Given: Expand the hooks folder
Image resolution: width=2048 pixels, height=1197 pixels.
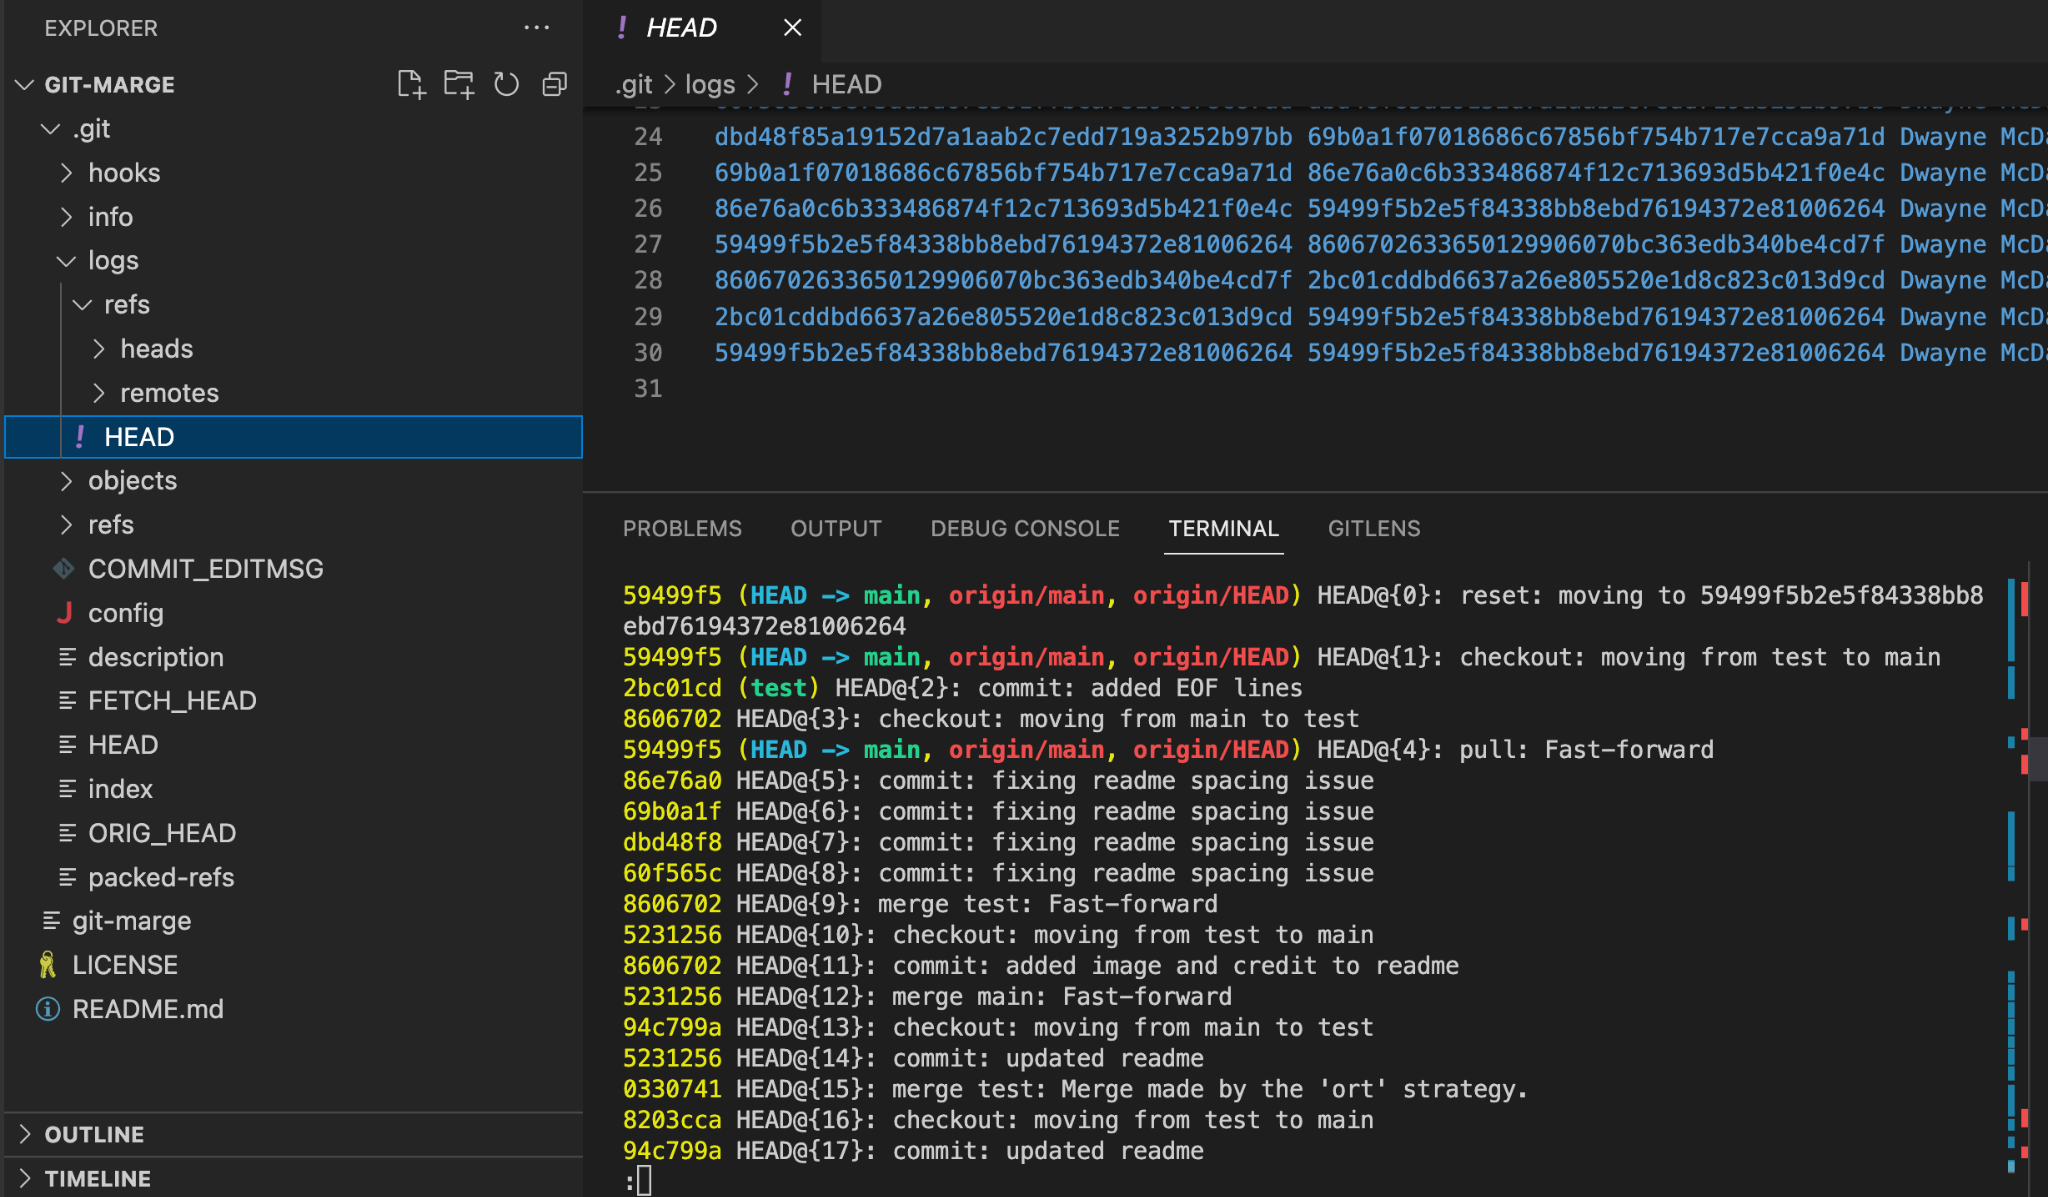Looking at the screenshot, I should [x=123, y=173].
